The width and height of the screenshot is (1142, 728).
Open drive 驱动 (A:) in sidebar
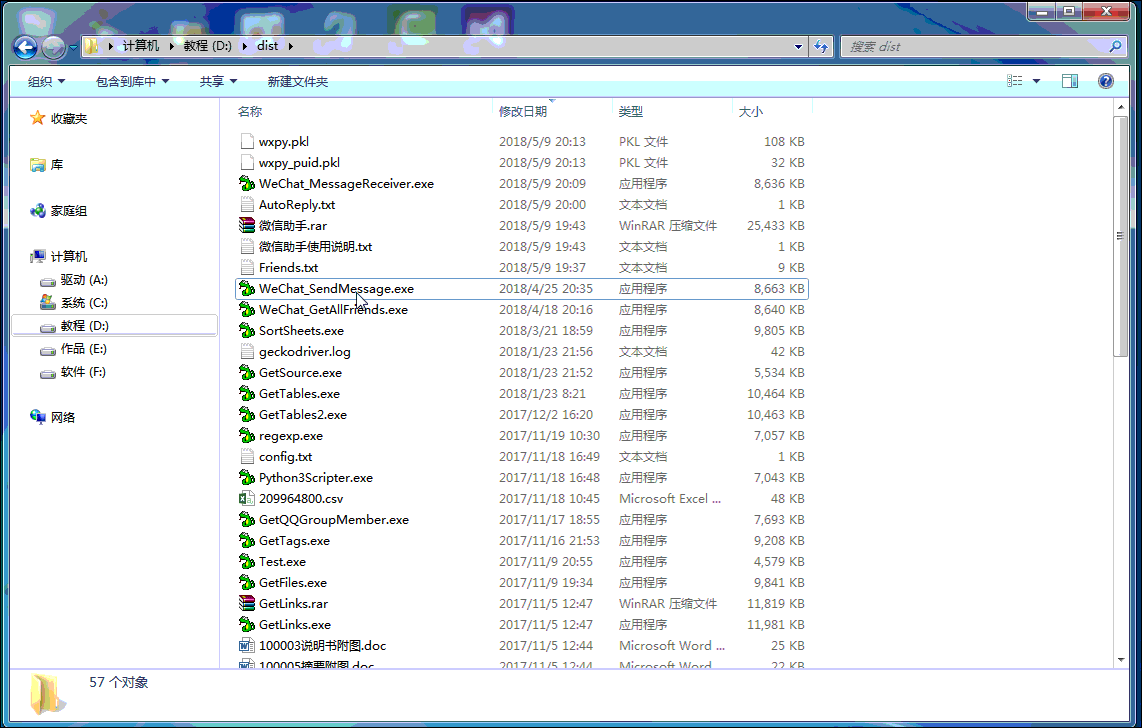(84, 280)
